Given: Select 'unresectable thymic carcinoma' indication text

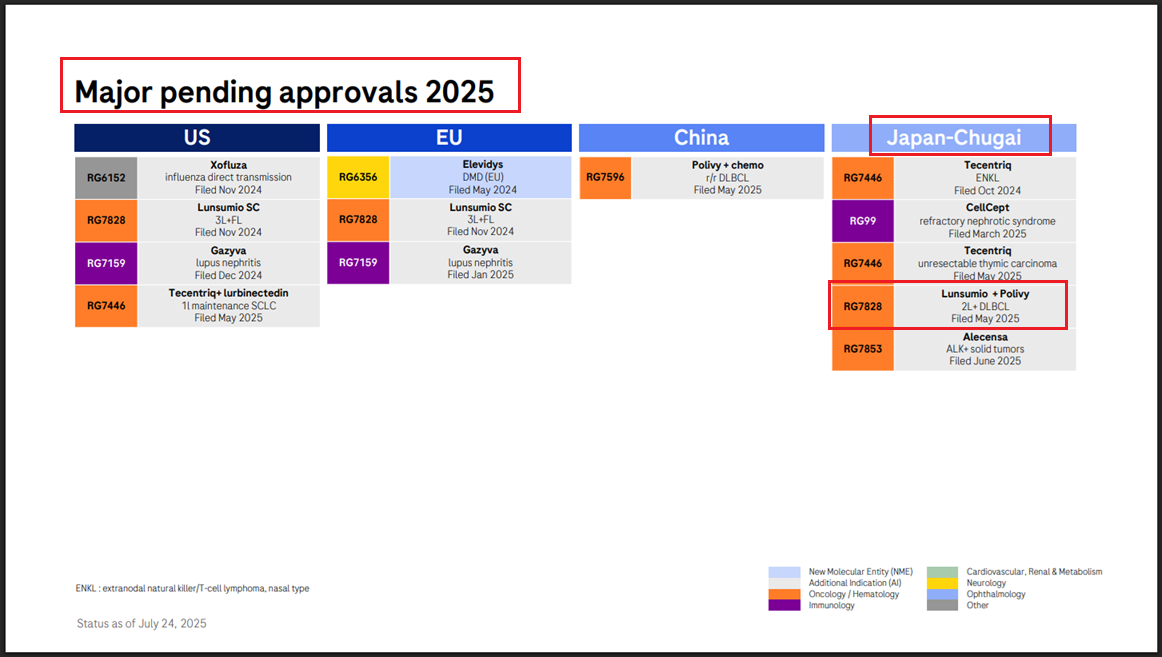Looking at the screenshot, I should coord(987,263).
